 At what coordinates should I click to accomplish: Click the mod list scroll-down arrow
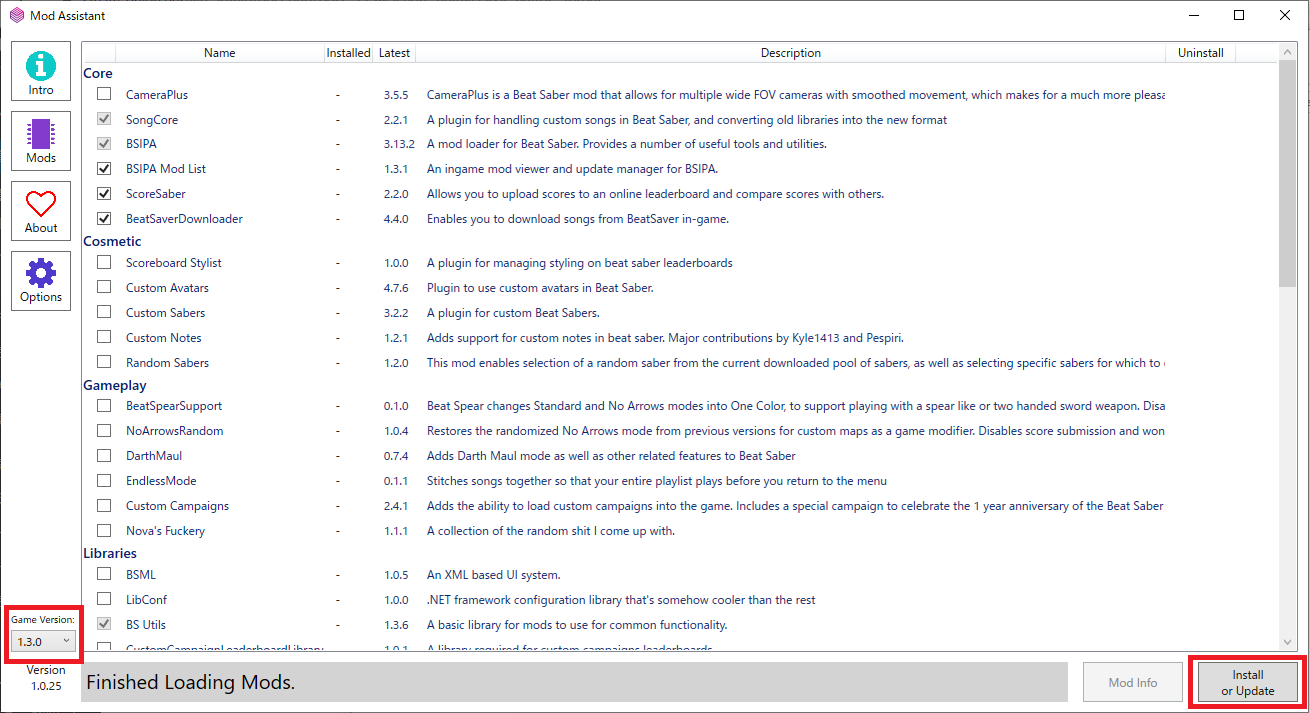(1287, 641)
